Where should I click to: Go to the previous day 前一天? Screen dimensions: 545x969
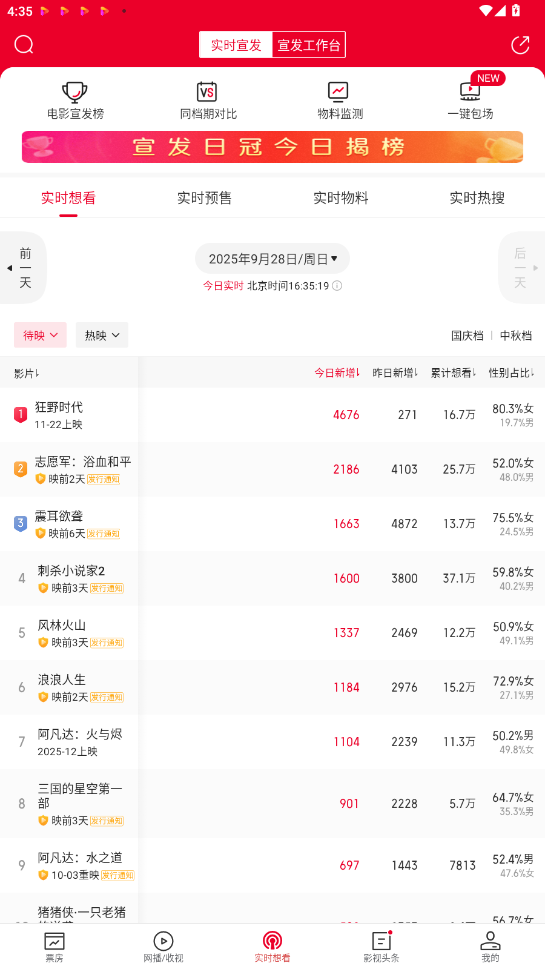click(x=23, y=268)
